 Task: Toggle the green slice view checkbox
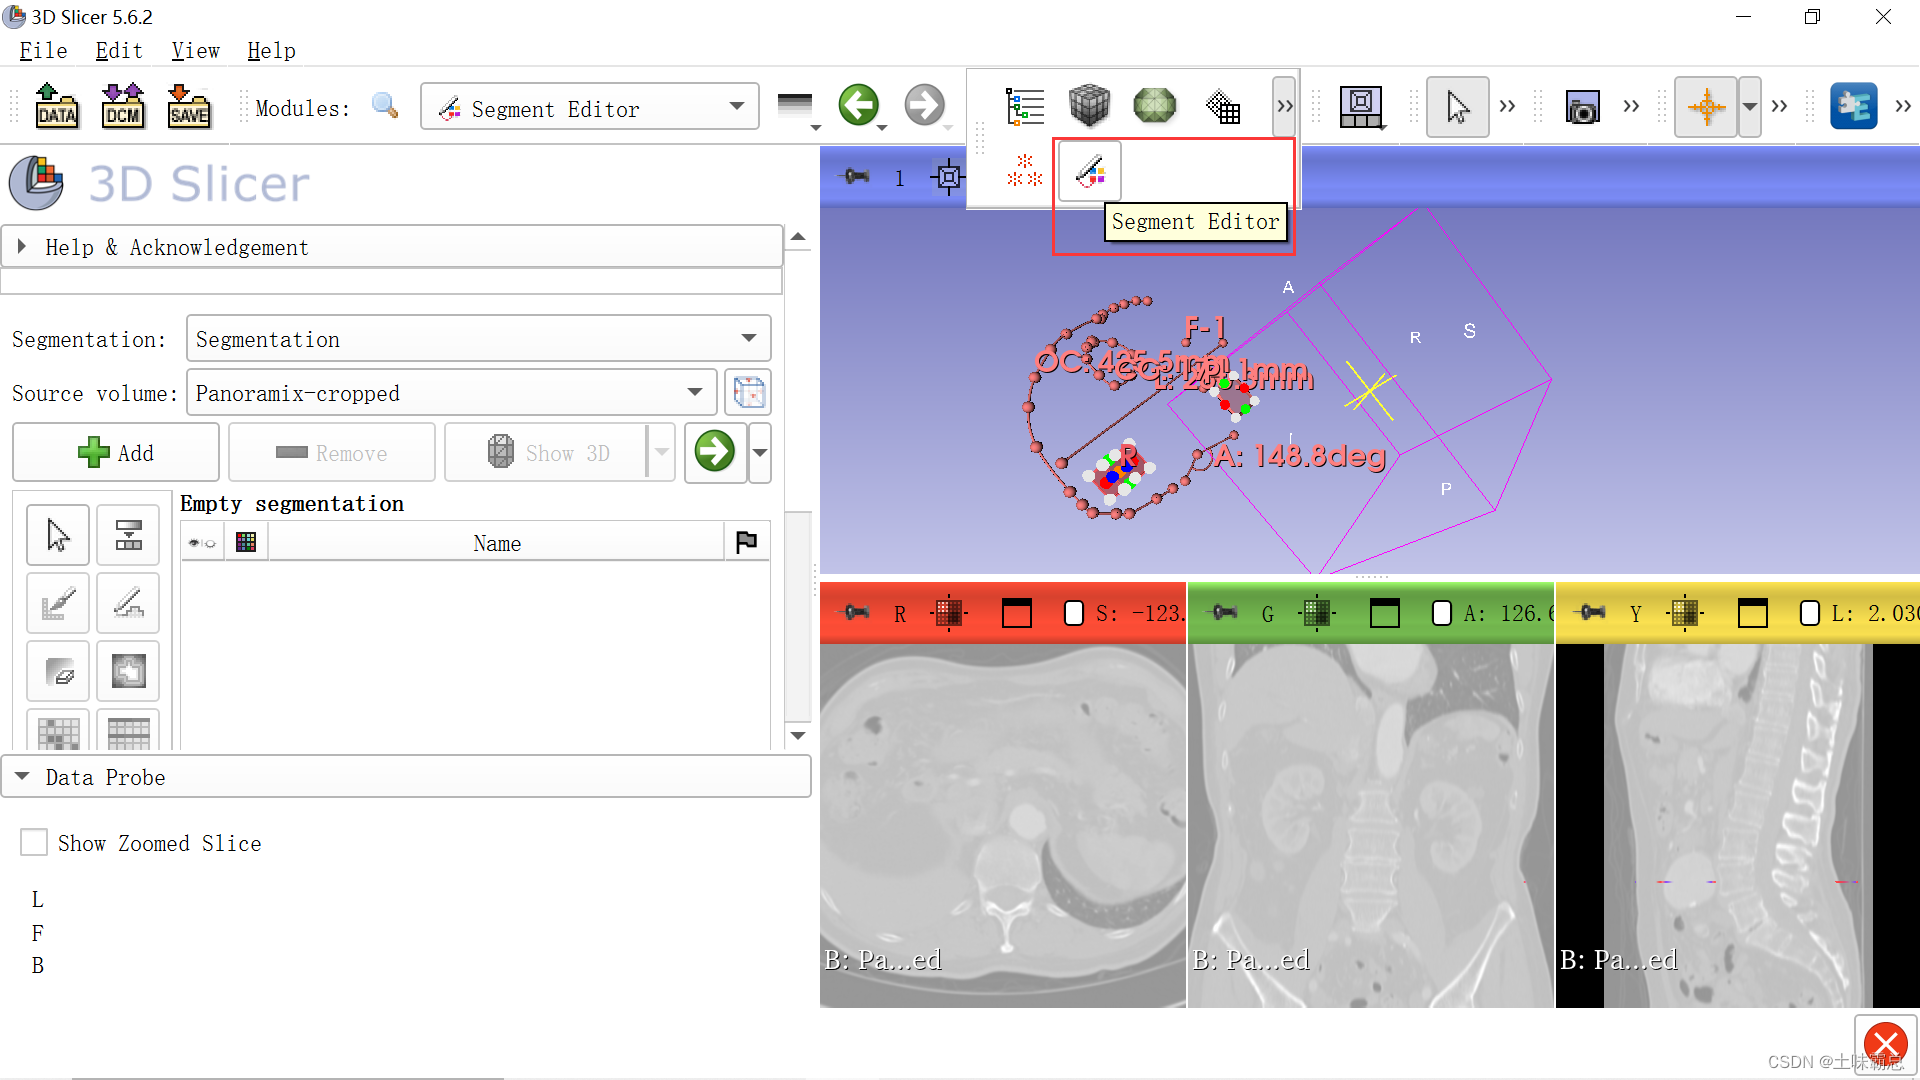coord(1442,613)
